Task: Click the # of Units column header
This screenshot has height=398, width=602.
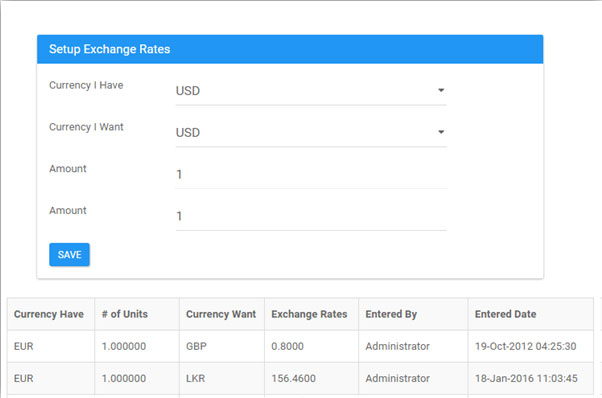Action: click(137, 314)
